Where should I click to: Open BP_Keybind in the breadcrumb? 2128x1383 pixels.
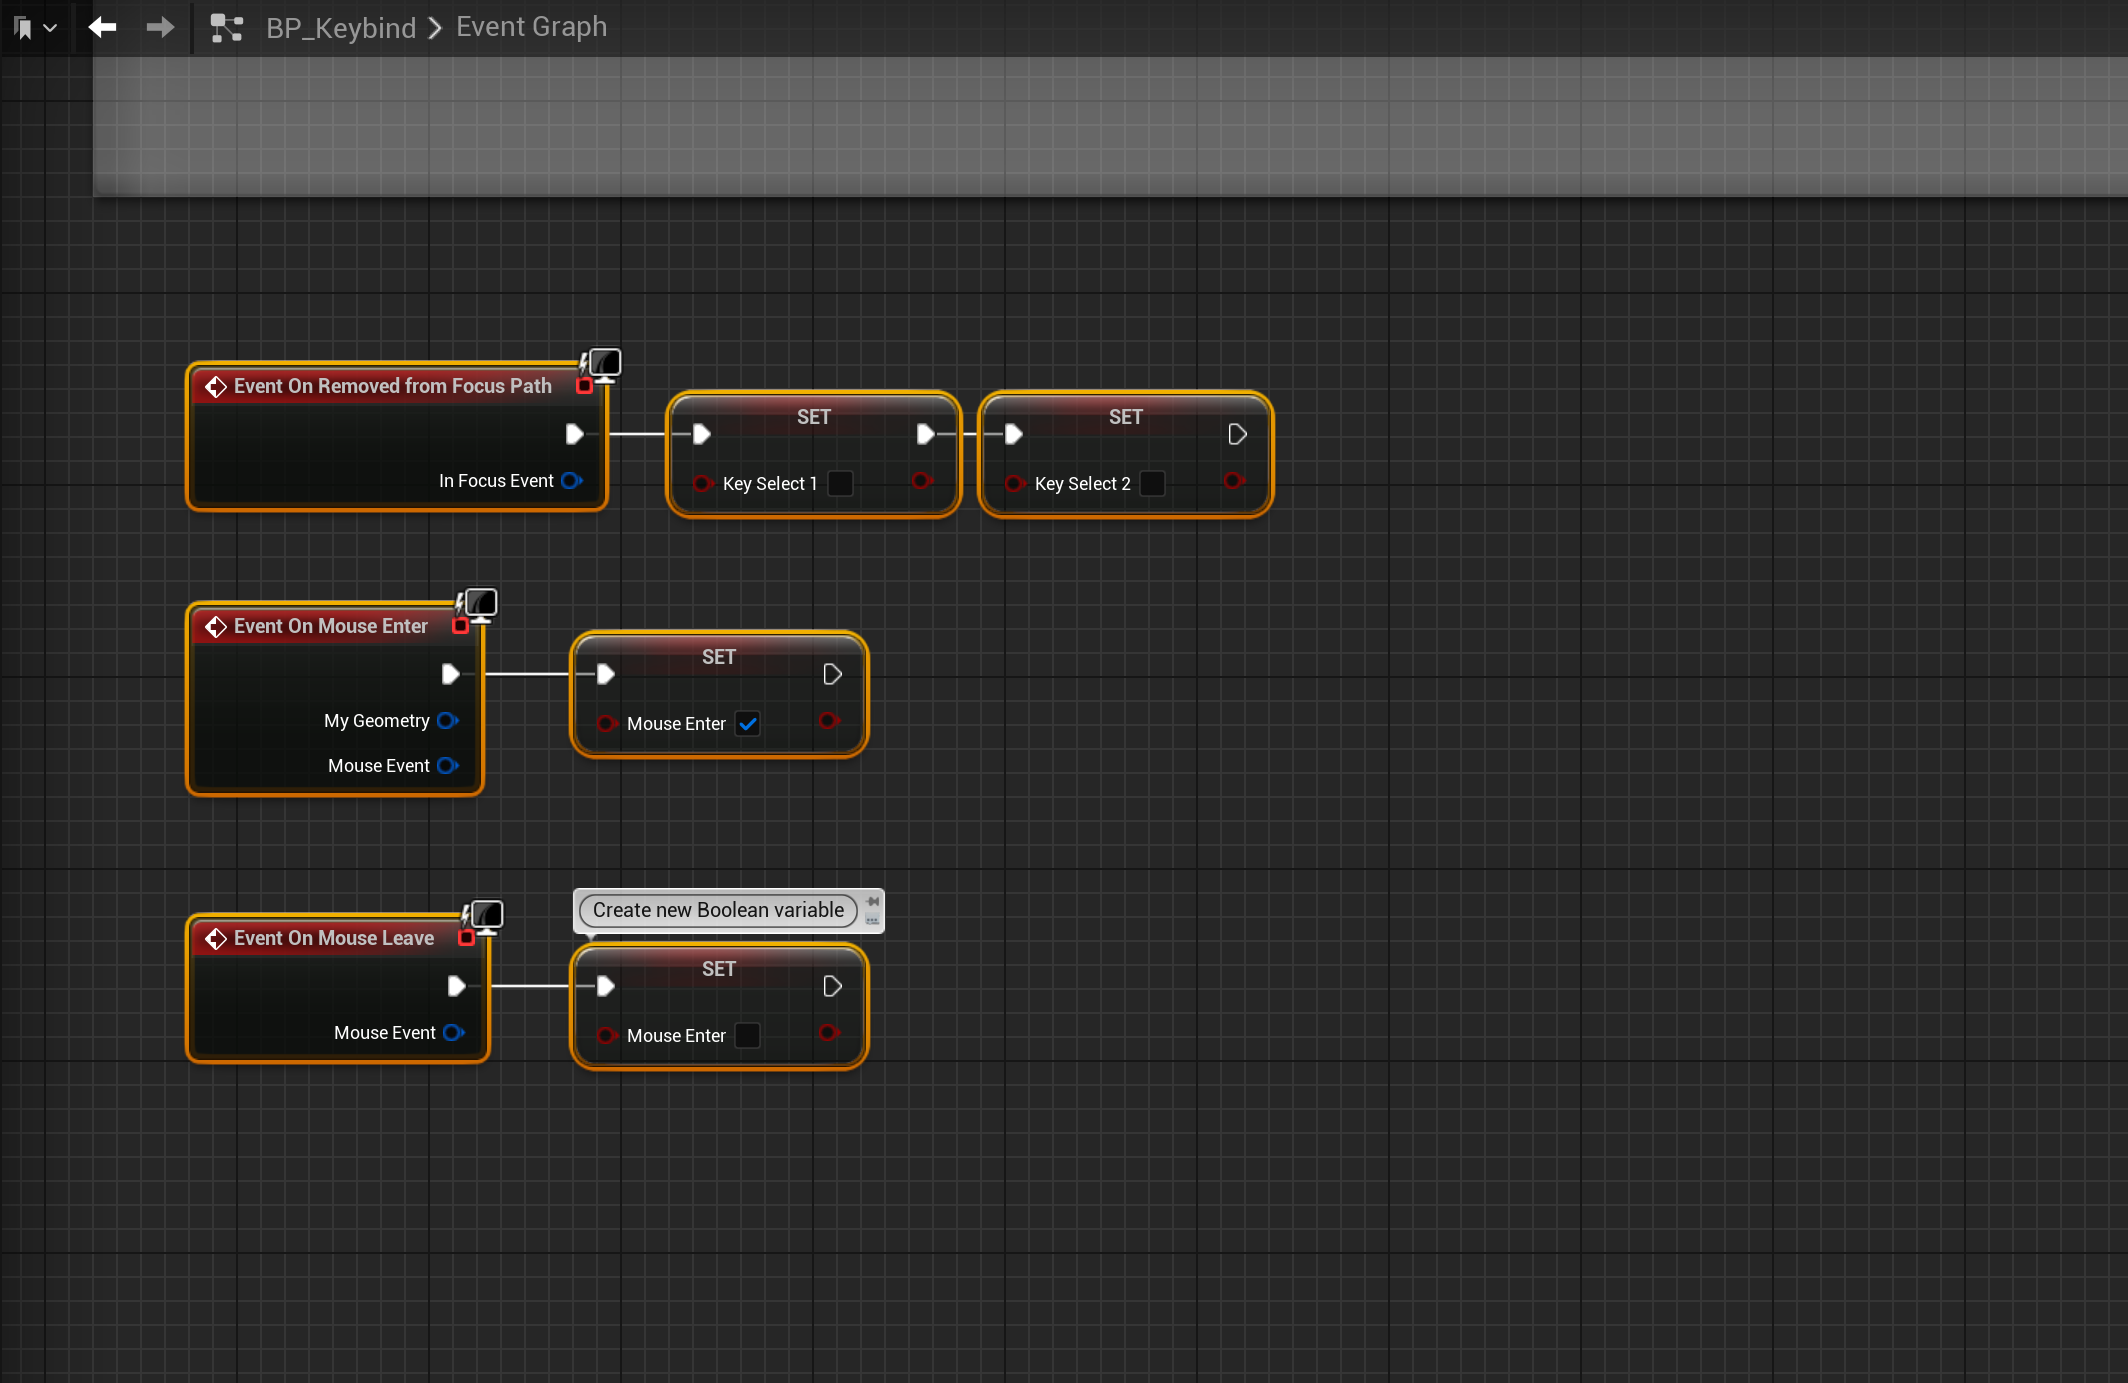(x=341, y=28)
